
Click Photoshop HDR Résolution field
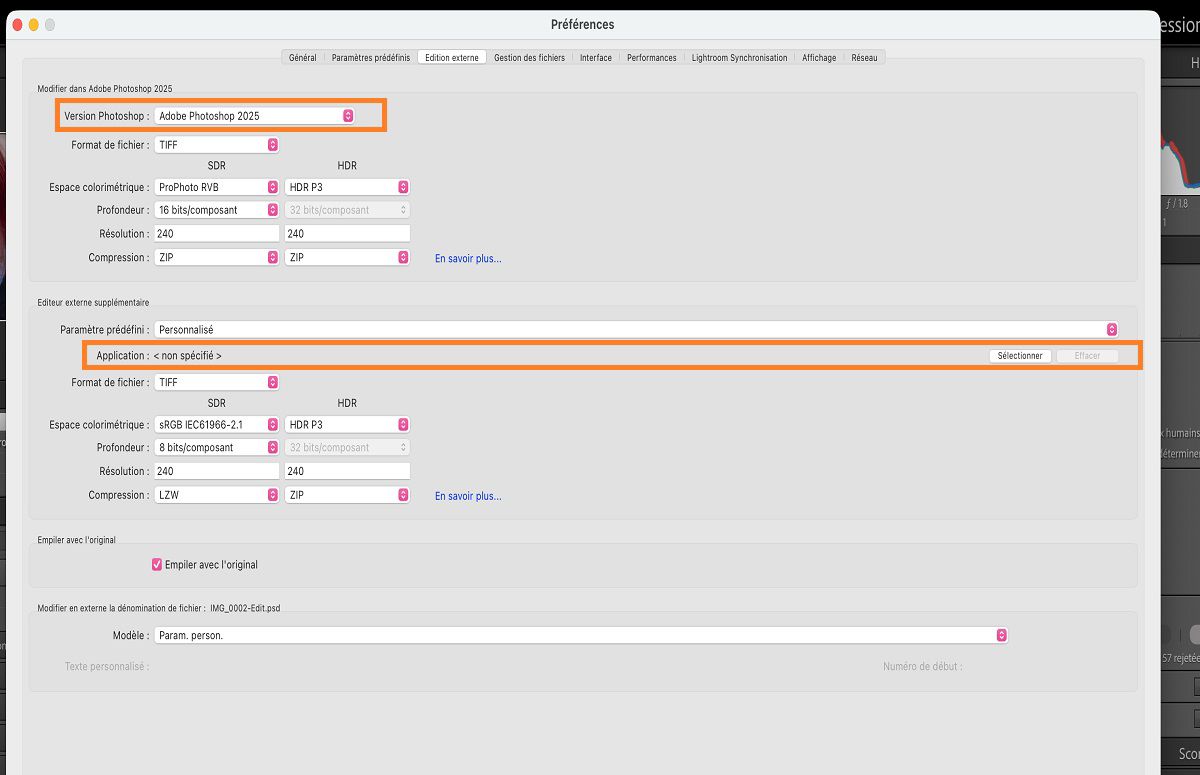(347, 234)
